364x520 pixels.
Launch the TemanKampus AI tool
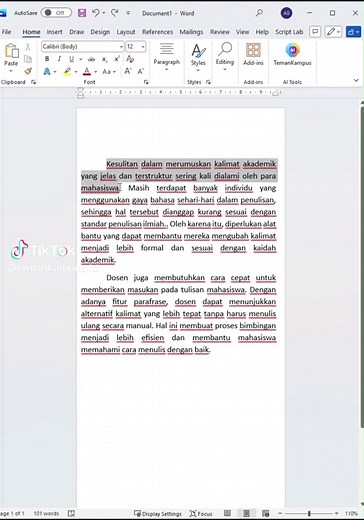(292, 54)
